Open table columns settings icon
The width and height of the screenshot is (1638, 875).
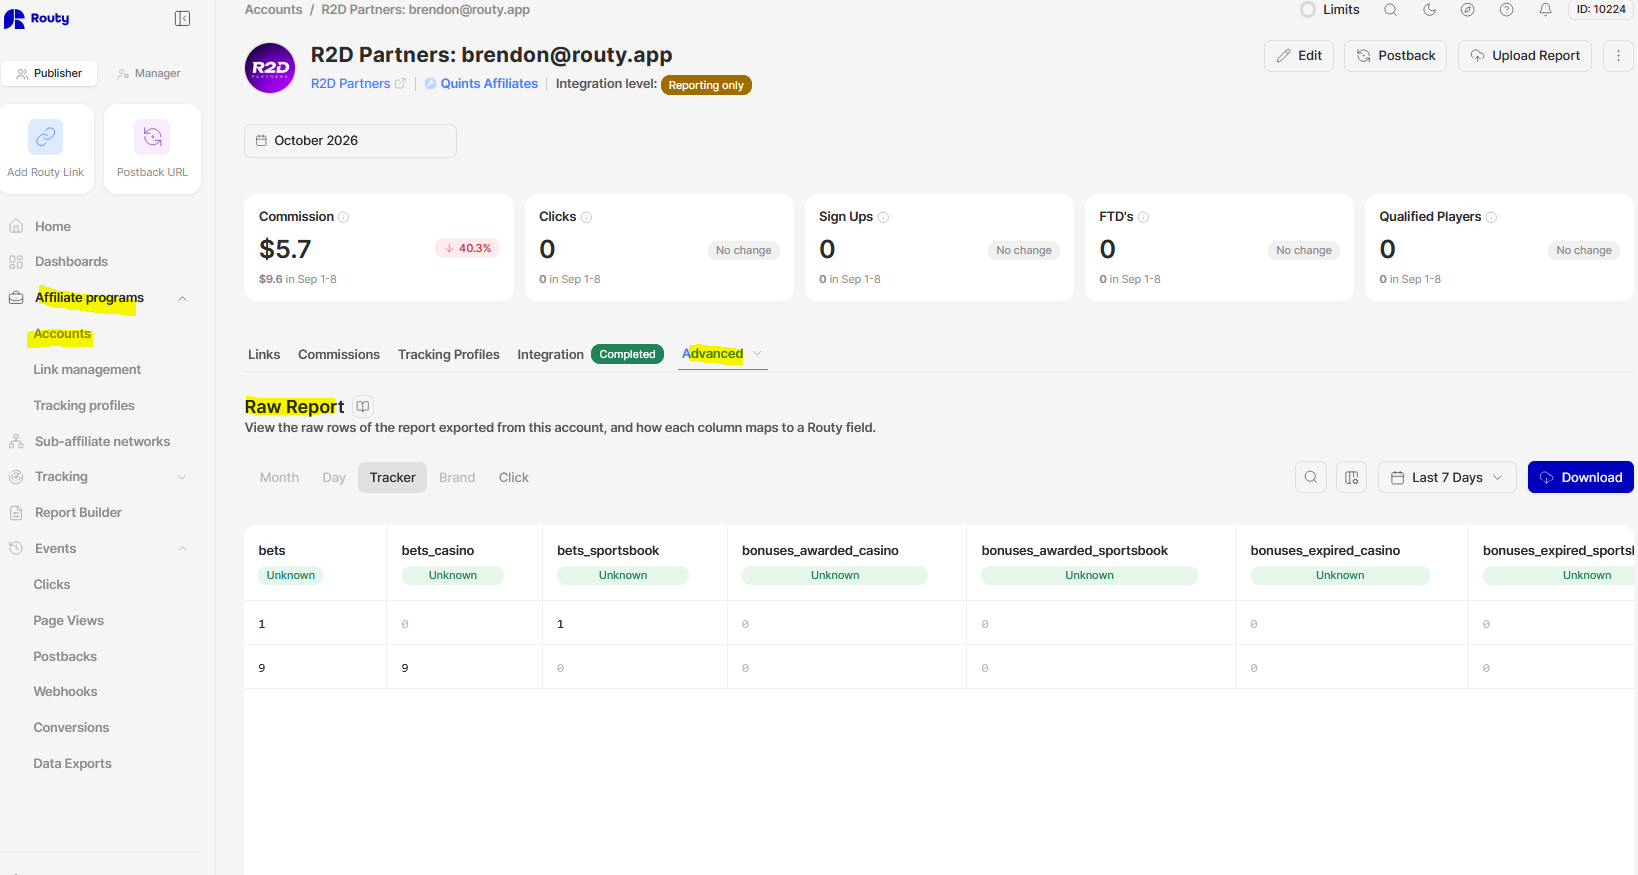point(1351,477)
